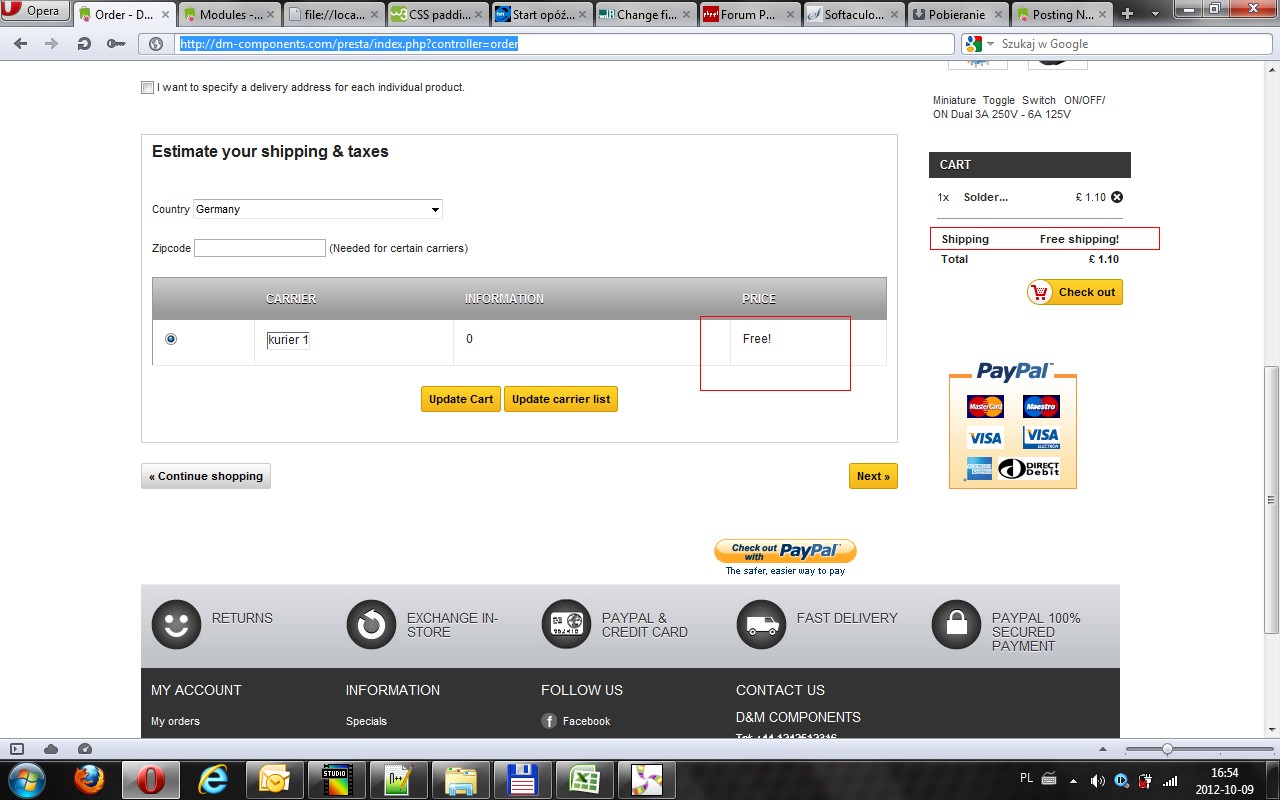Image resolution: width=1280 pixels, height=800 pixels.
Task: Click the site info globe badge
Action: click(x=155, y=44)
